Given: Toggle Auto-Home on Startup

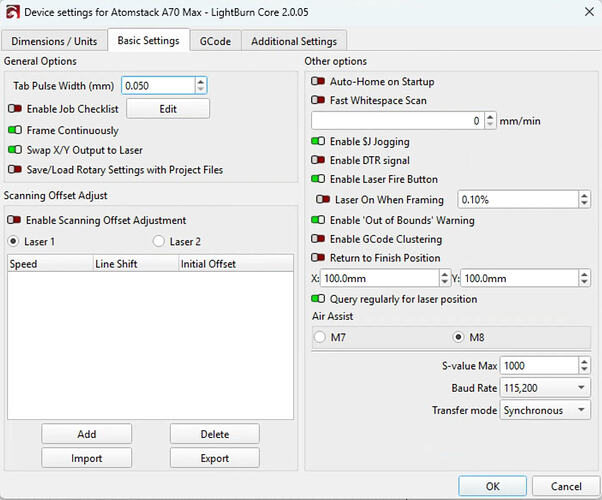Looking at the screenshot, I should 318,81.
